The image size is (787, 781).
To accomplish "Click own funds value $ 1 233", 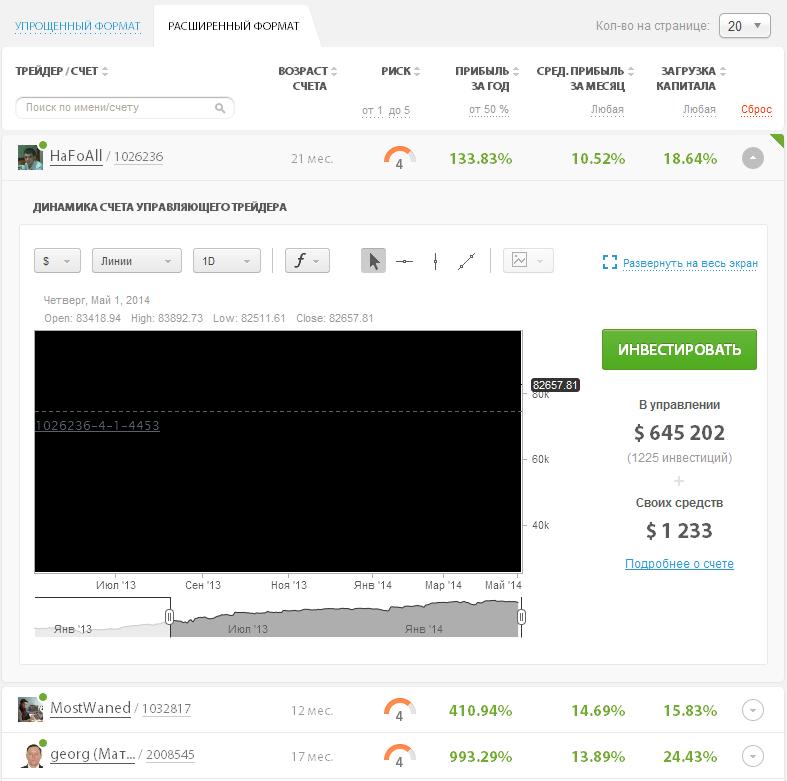I will point(679,531).
